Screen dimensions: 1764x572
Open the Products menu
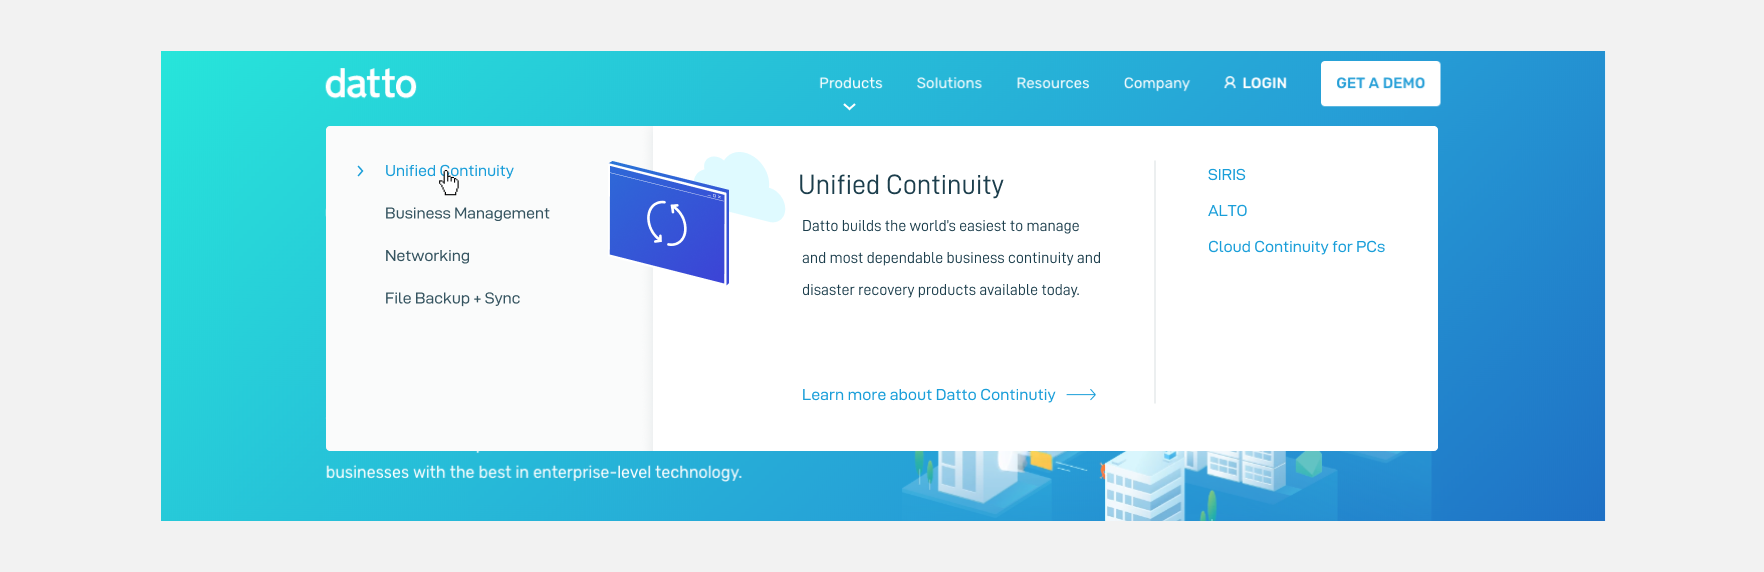click(x=850, y=83)
